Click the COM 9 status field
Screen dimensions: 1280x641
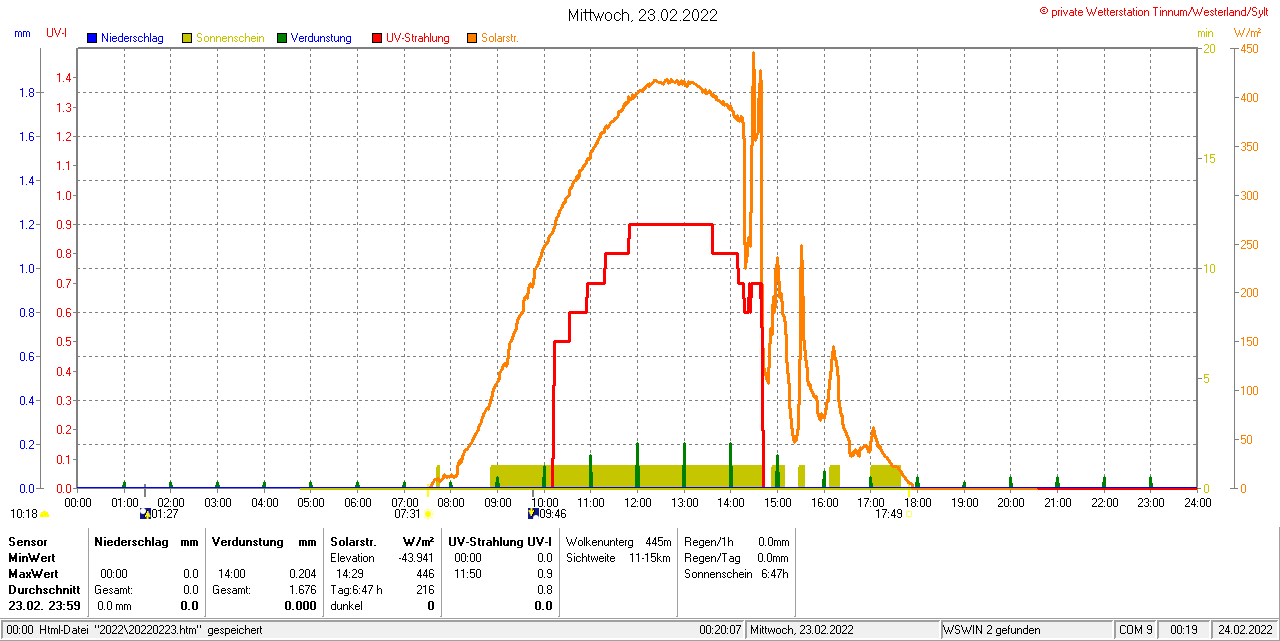click(1136, 630)
